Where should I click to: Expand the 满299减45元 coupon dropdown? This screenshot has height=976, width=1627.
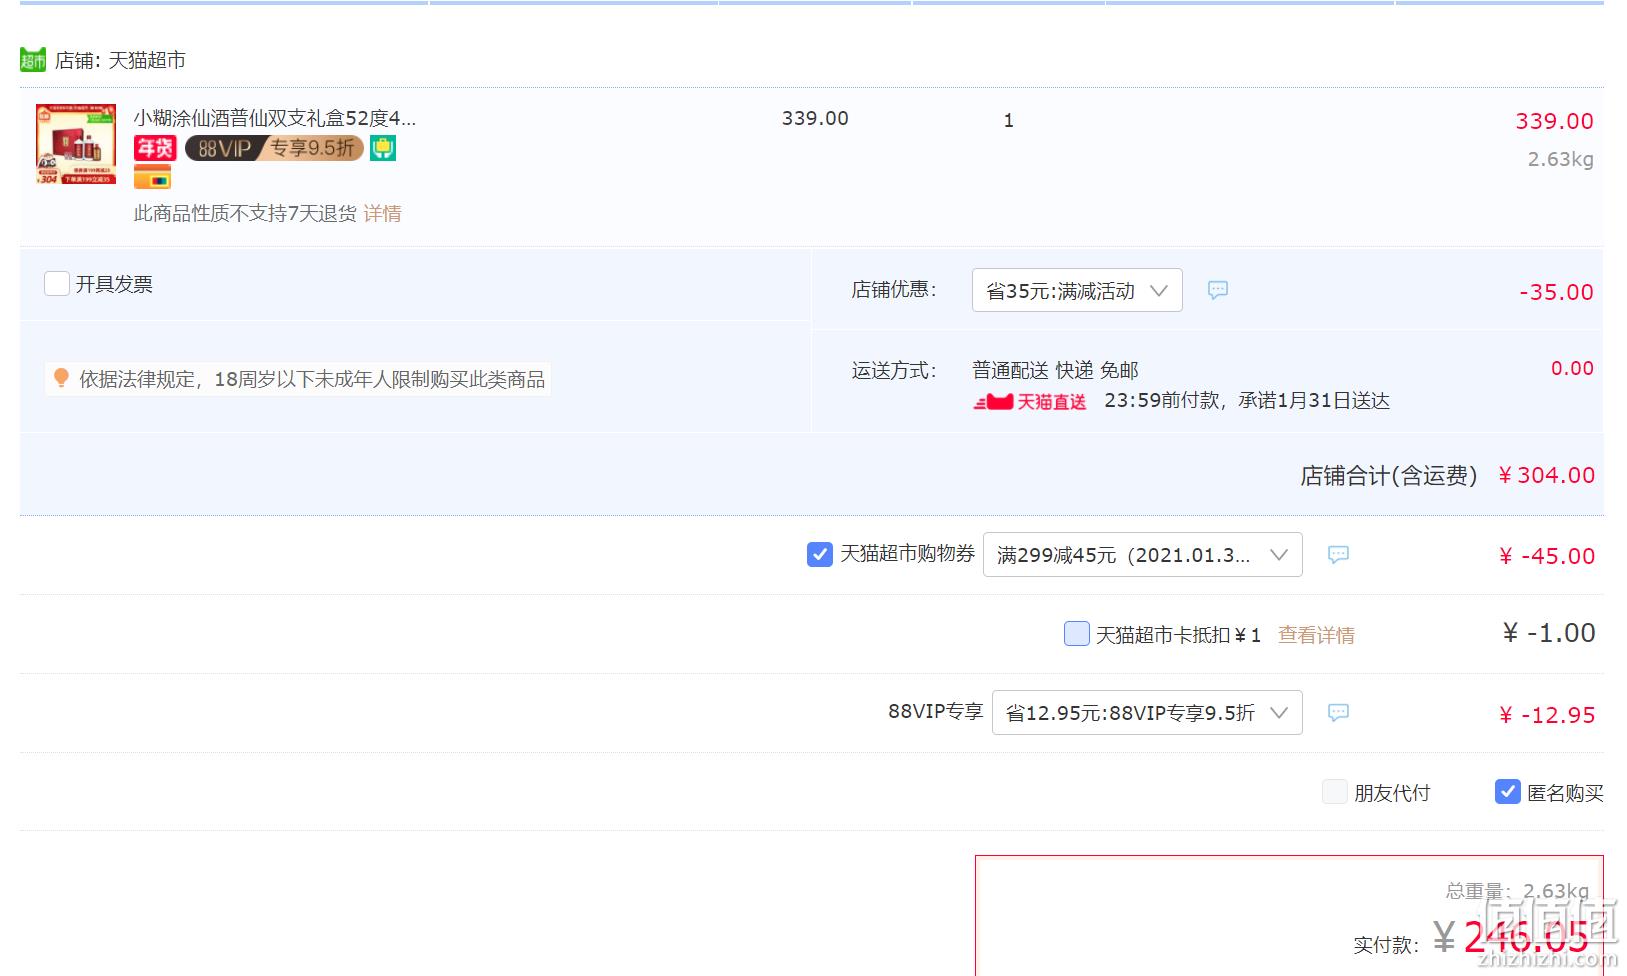click(1143, 555)
